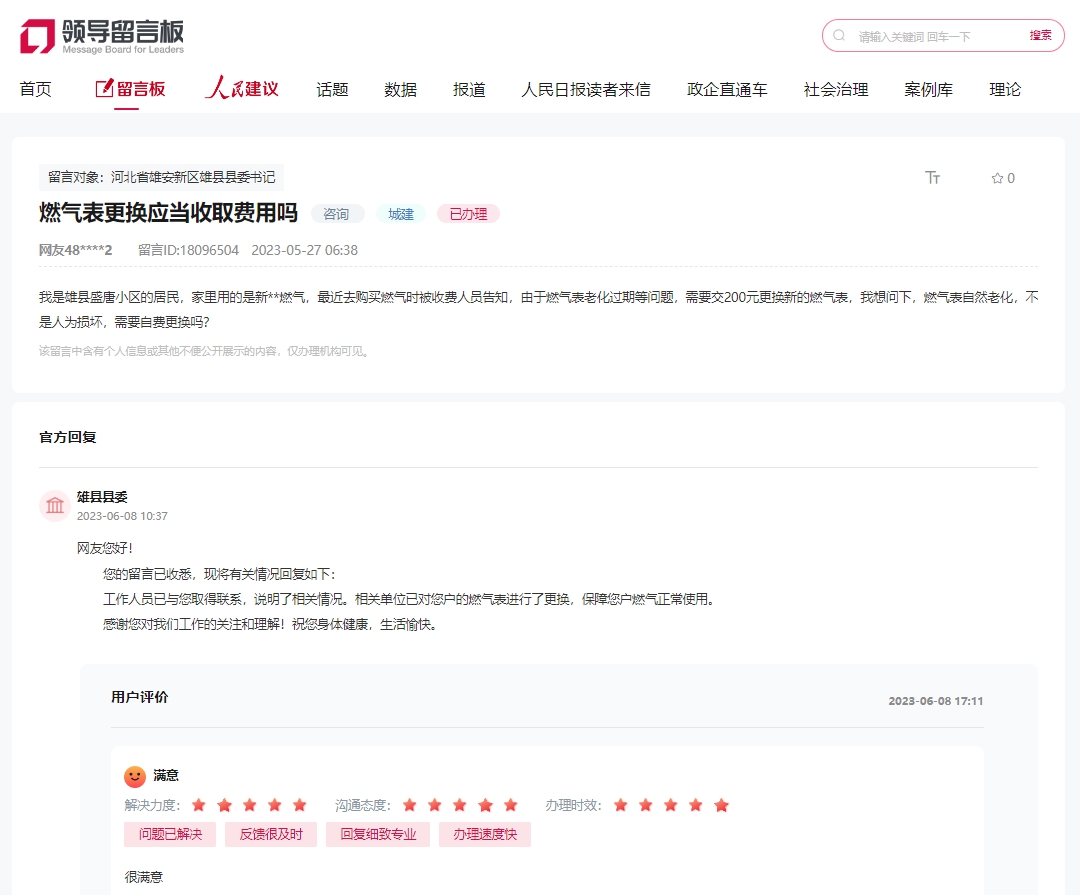Select the 咨询 category tag
Image resolution: width=1080 pixels, height=895 pixels.
click(x=337, y=214)
